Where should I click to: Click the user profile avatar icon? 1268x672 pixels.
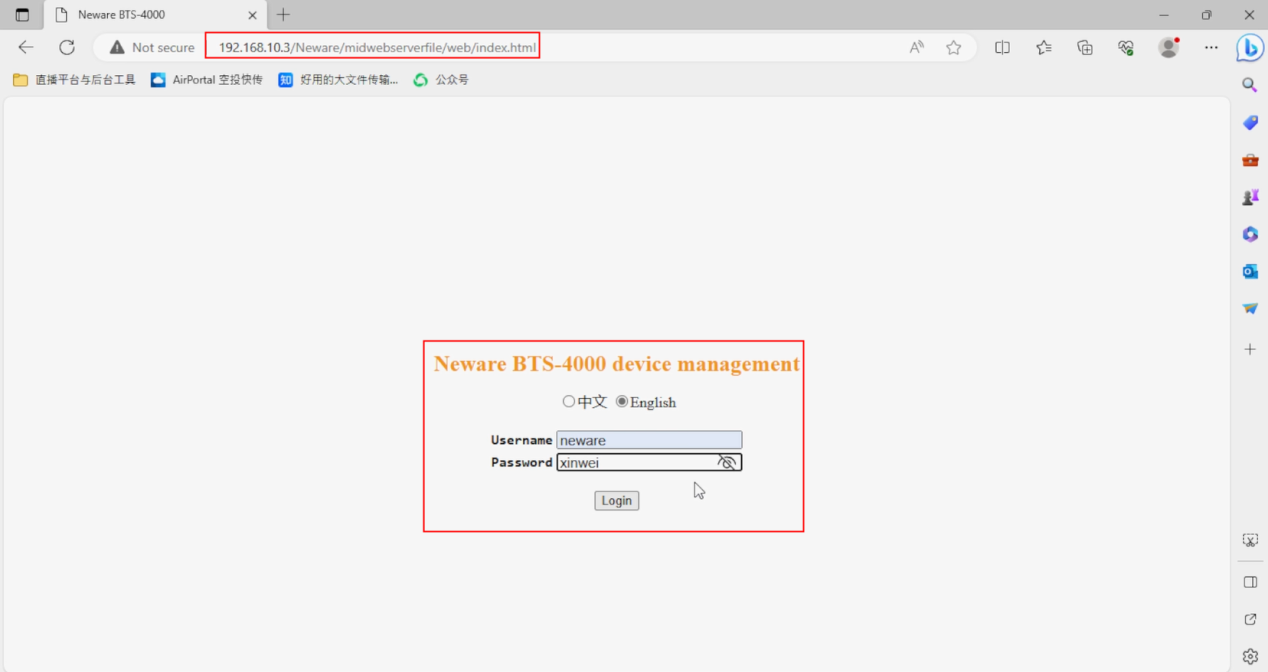1168,47
